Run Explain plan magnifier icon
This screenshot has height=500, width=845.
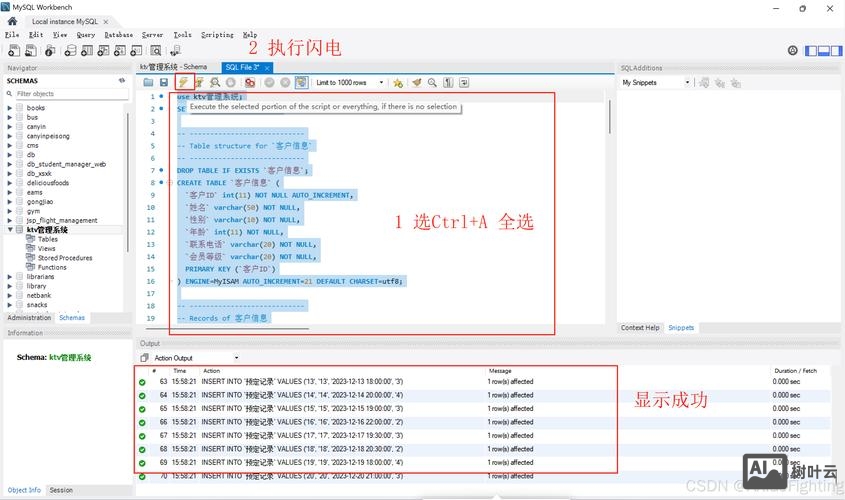pyautogui.click(x=215, y=82)
